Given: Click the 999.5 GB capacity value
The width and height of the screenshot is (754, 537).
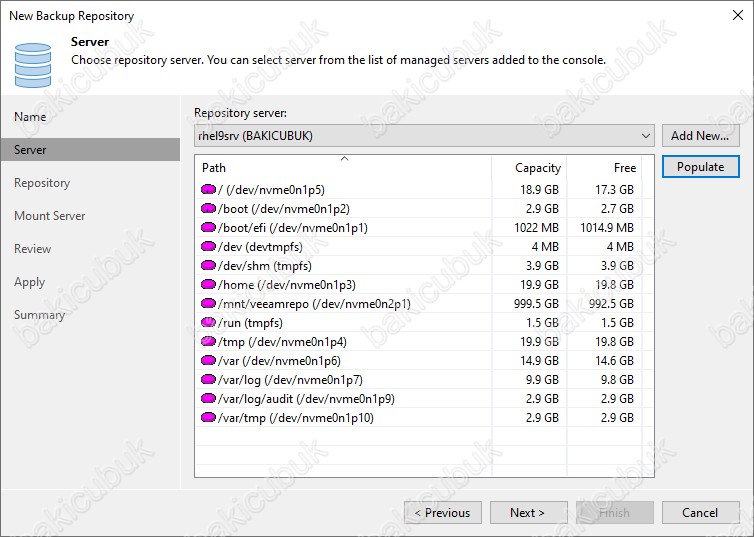Looking at the screenshot, I should 536,304.
